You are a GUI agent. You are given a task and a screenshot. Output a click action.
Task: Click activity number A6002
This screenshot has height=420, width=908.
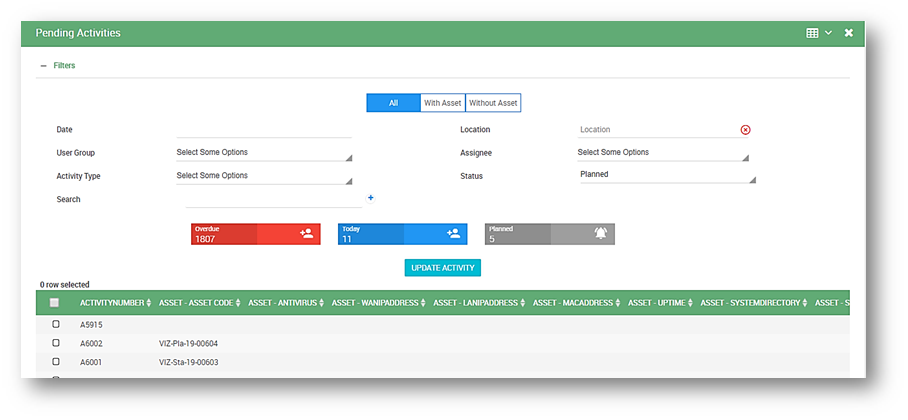[x=91, y=344]
